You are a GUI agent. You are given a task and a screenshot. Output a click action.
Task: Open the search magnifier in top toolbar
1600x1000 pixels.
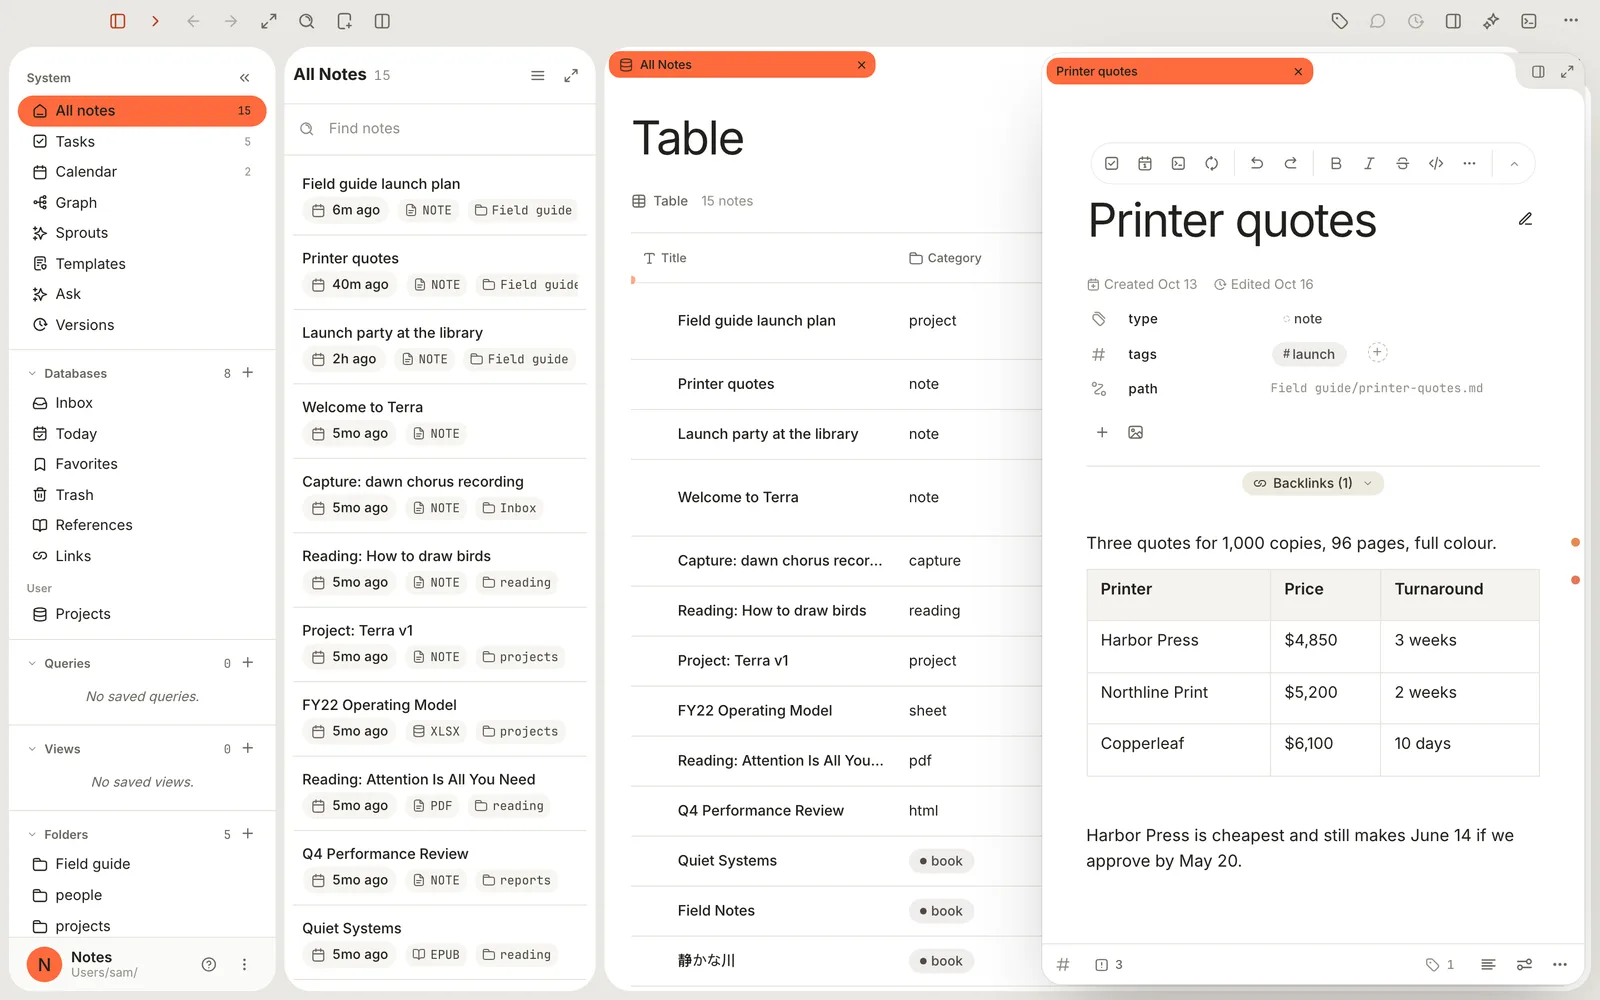click(307, 21)
